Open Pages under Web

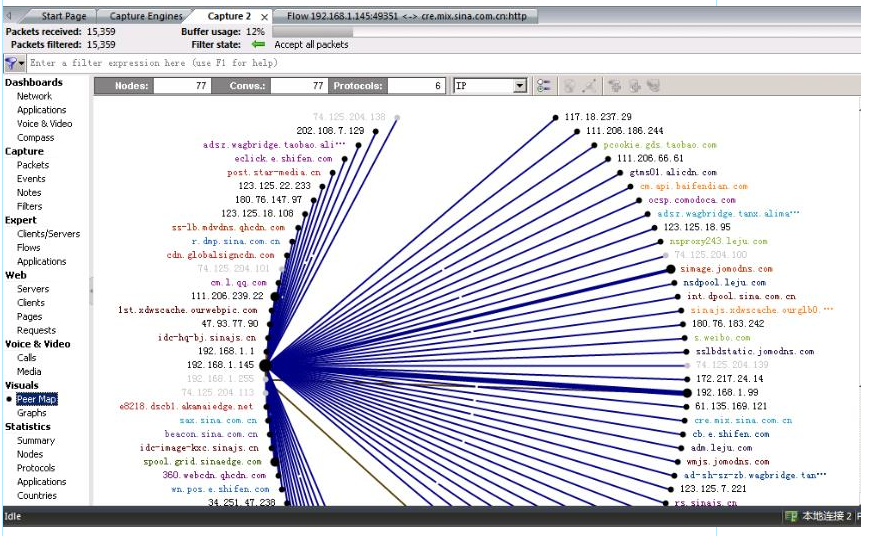coord(30,317)
